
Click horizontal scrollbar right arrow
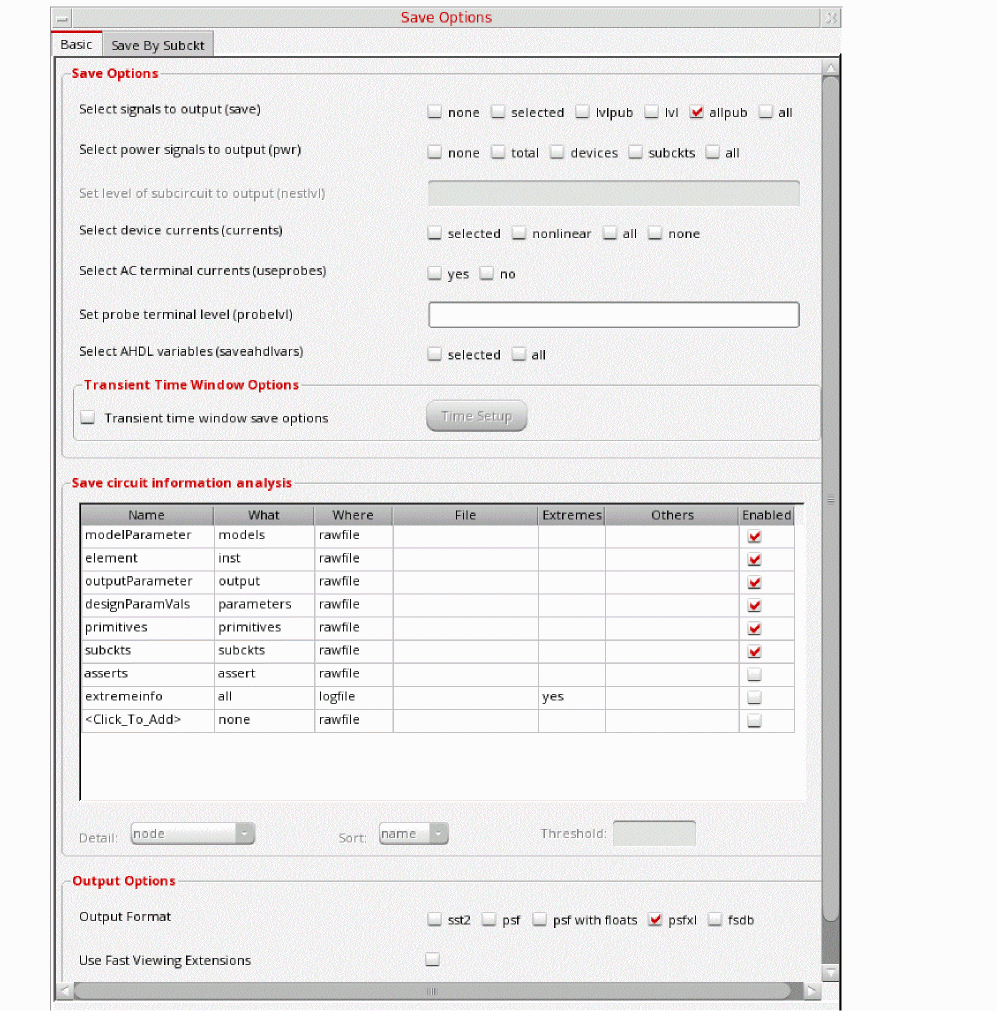(x=812, y=991)
